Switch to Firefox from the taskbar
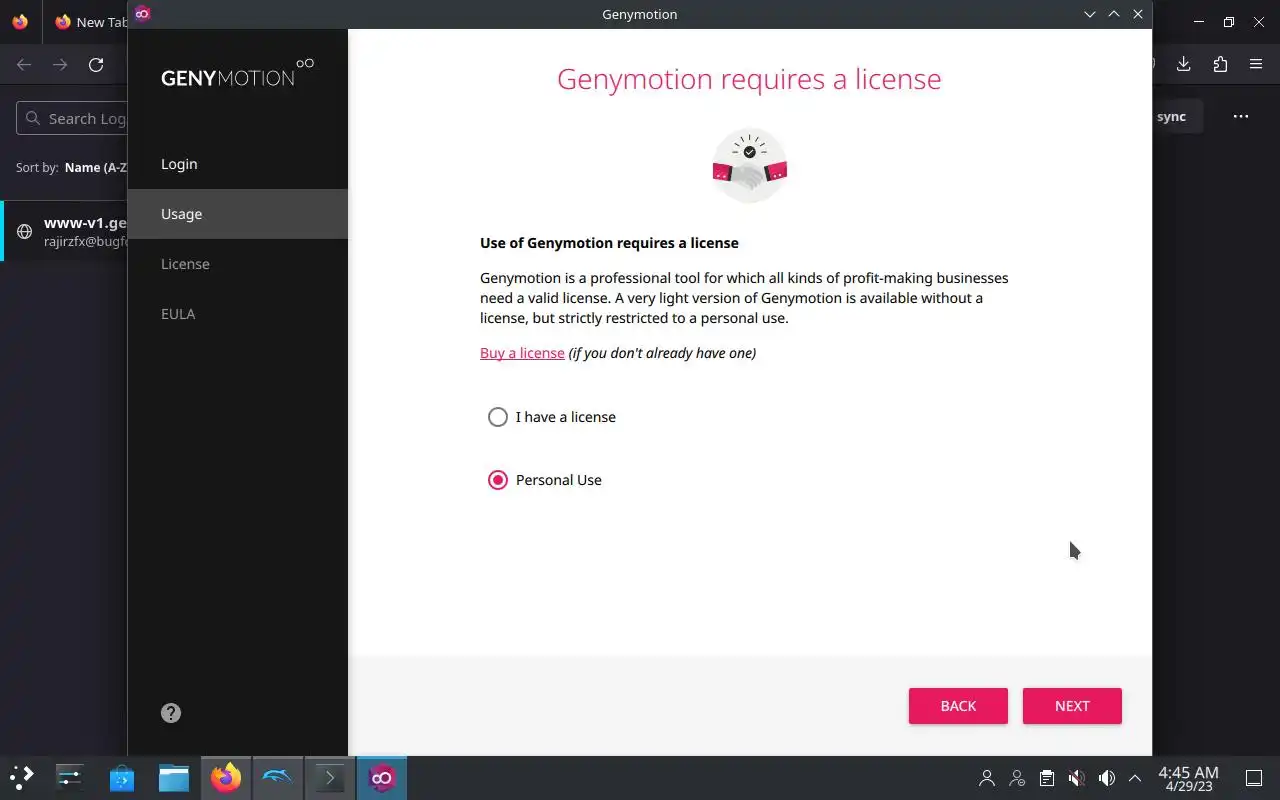This screenshot has width=1280, height=800. click(226, 777)
